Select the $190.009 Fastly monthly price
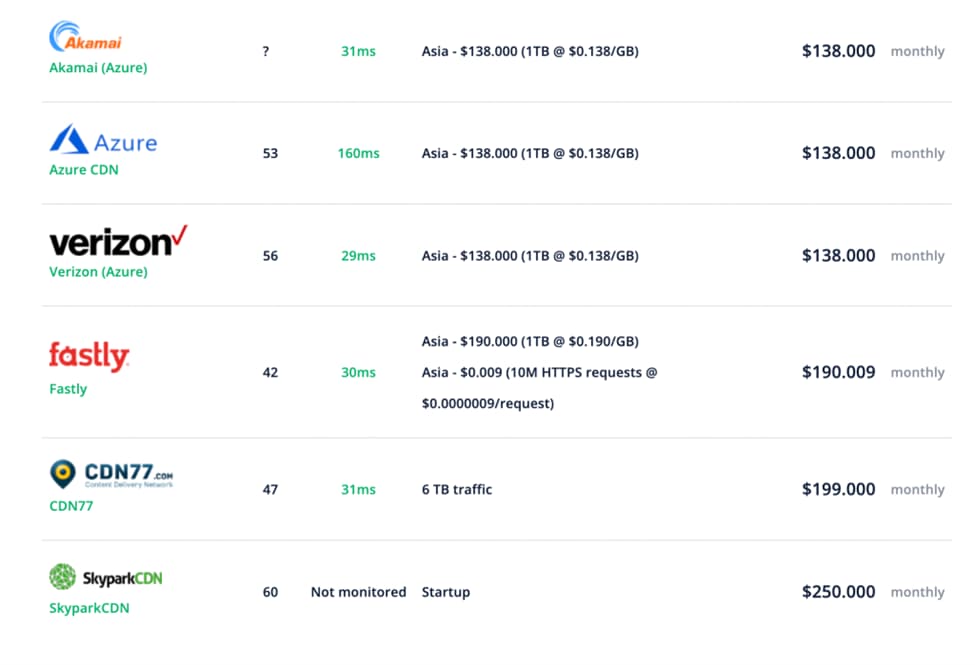This screenshot has height=665, width=975. [838, 372]
